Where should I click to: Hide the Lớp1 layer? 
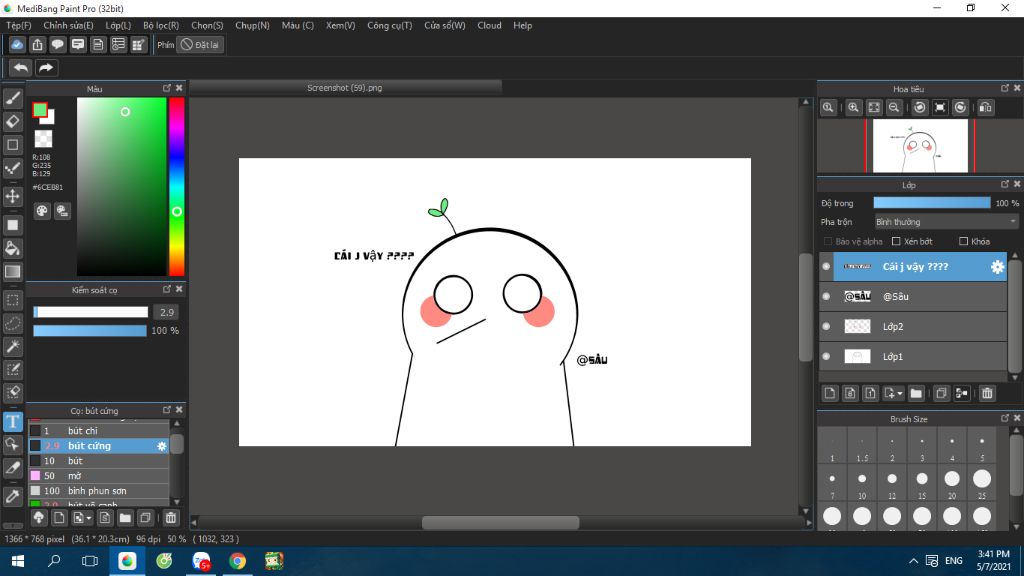click(826, 357)
